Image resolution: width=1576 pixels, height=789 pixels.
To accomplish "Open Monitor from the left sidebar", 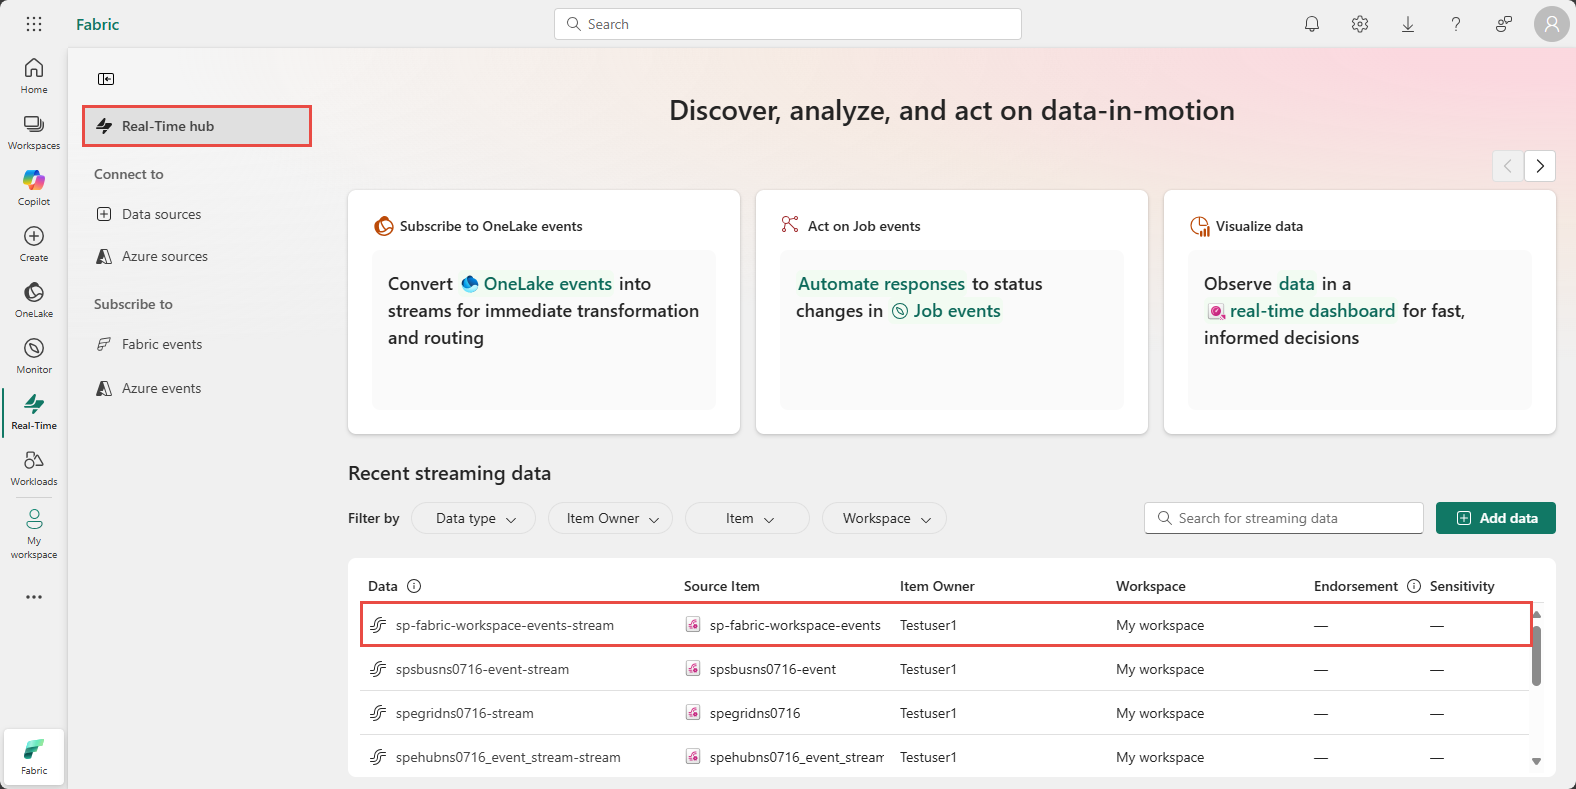I will 34,355.
